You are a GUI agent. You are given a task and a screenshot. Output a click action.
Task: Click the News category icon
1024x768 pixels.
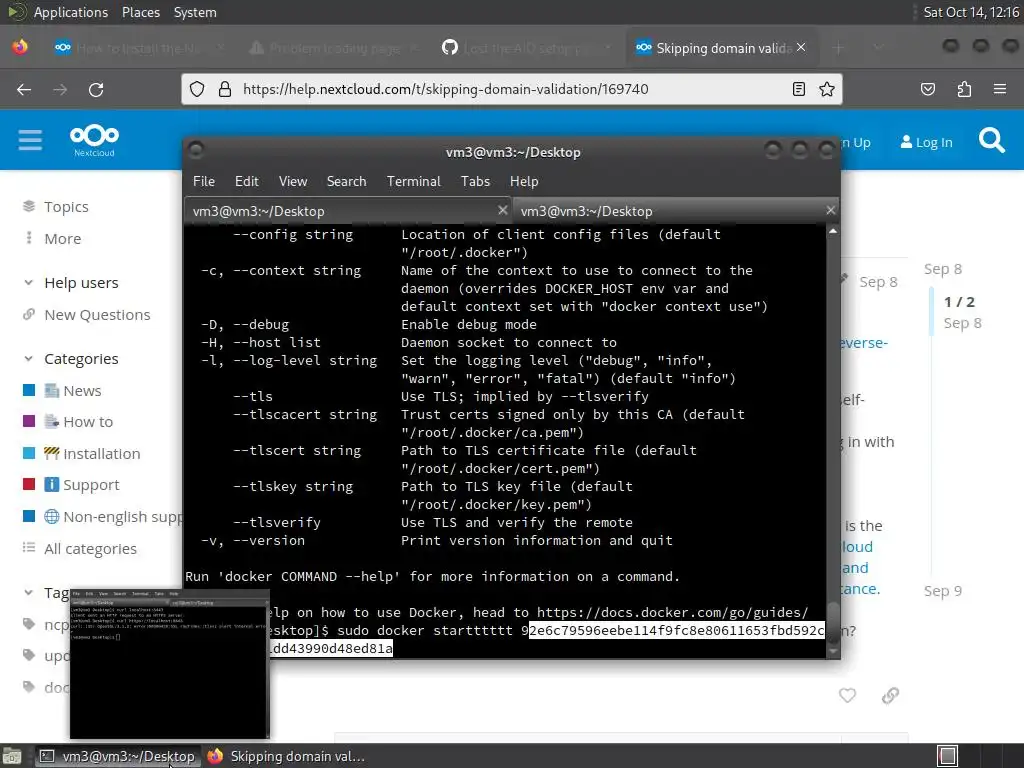52,391
